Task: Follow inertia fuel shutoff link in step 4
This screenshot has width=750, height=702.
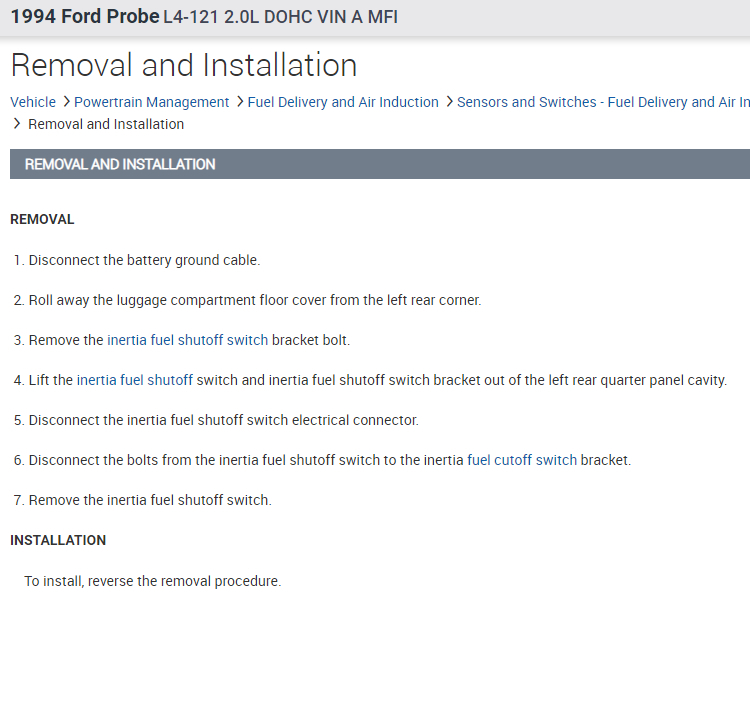Action: [x=134, y=380]
